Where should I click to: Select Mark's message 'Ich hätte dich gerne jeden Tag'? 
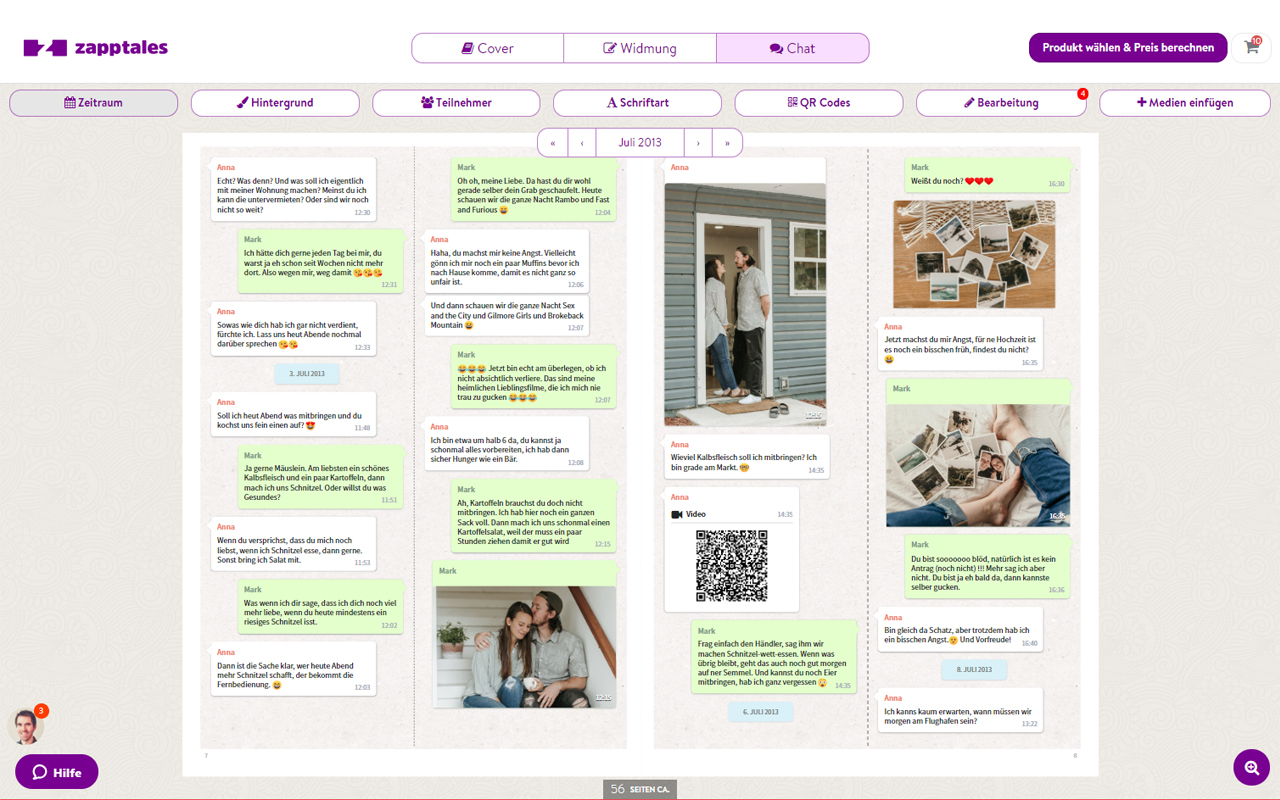click(321, 261)
